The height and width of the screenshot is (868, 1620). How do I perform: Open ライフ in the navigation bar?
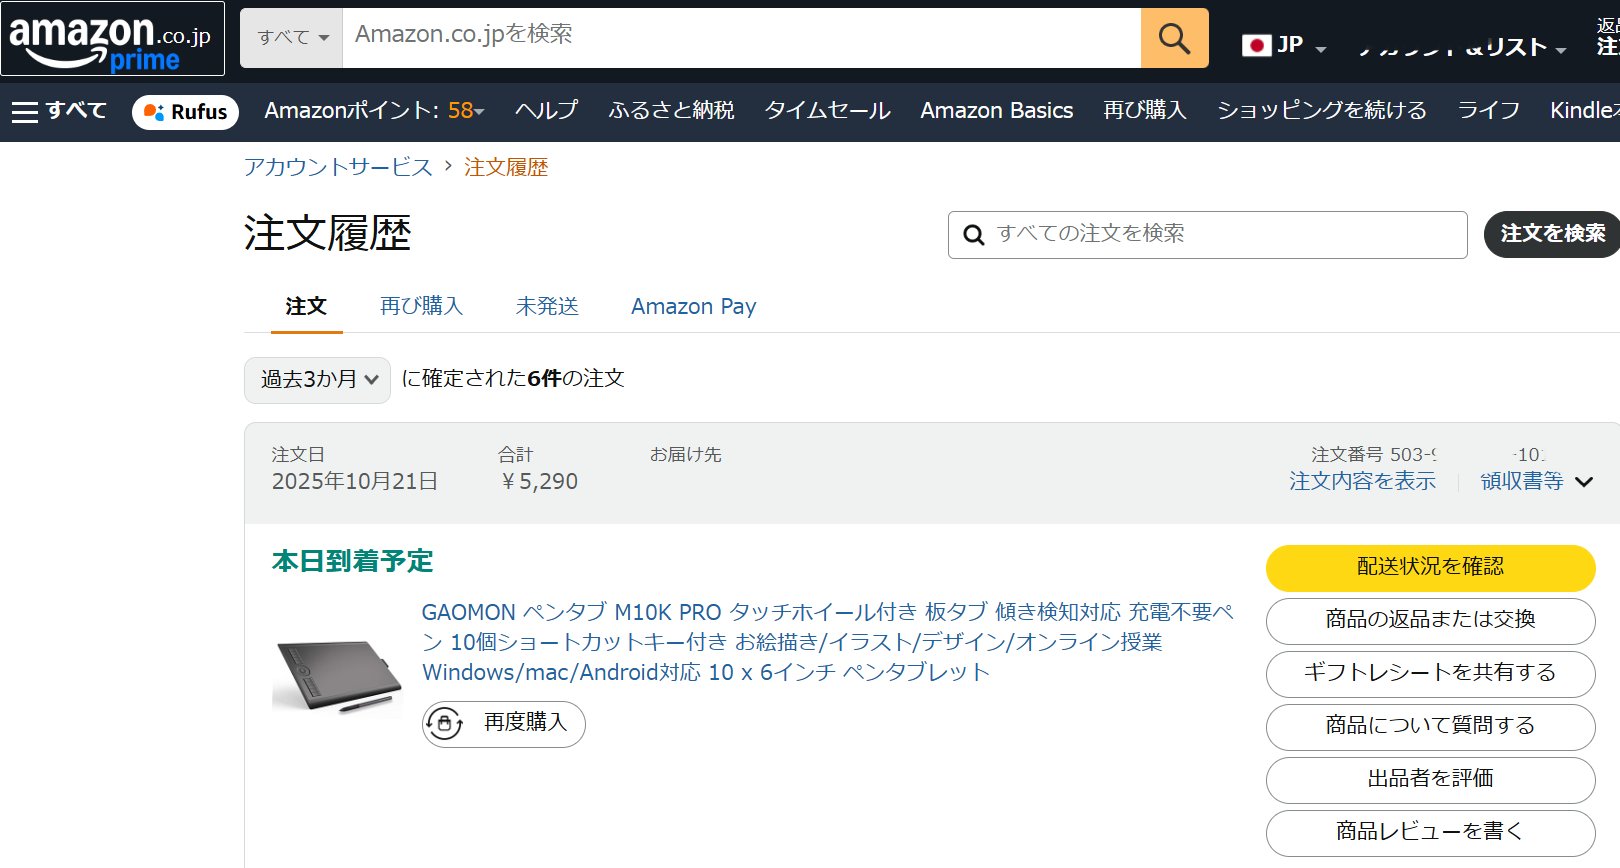click(1489, 111)
